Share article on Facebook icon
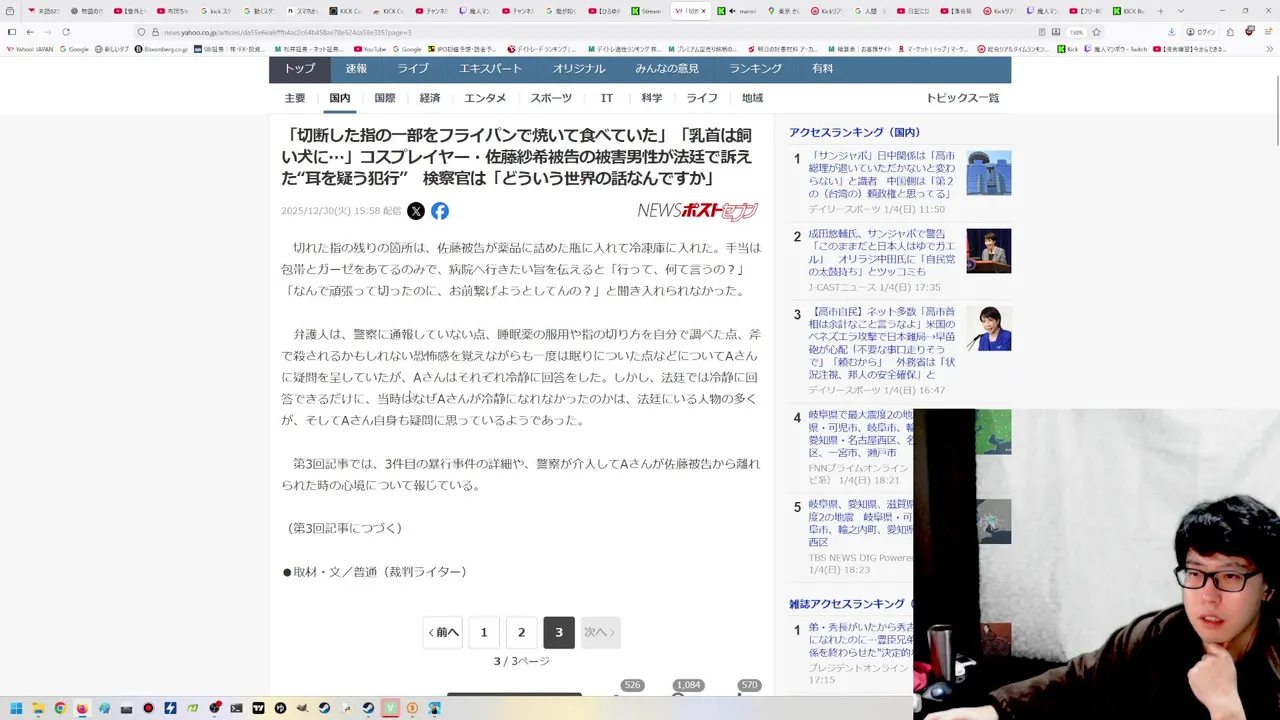 (x=440, y=211)
